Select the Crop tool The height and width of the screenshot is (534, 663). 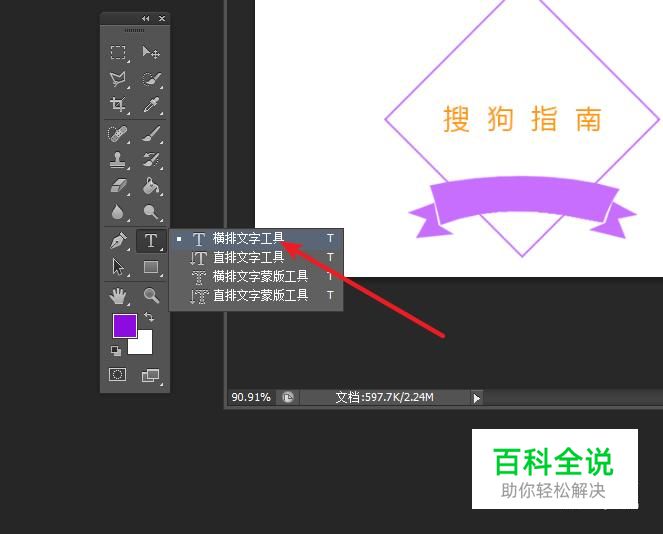point(118,104)
